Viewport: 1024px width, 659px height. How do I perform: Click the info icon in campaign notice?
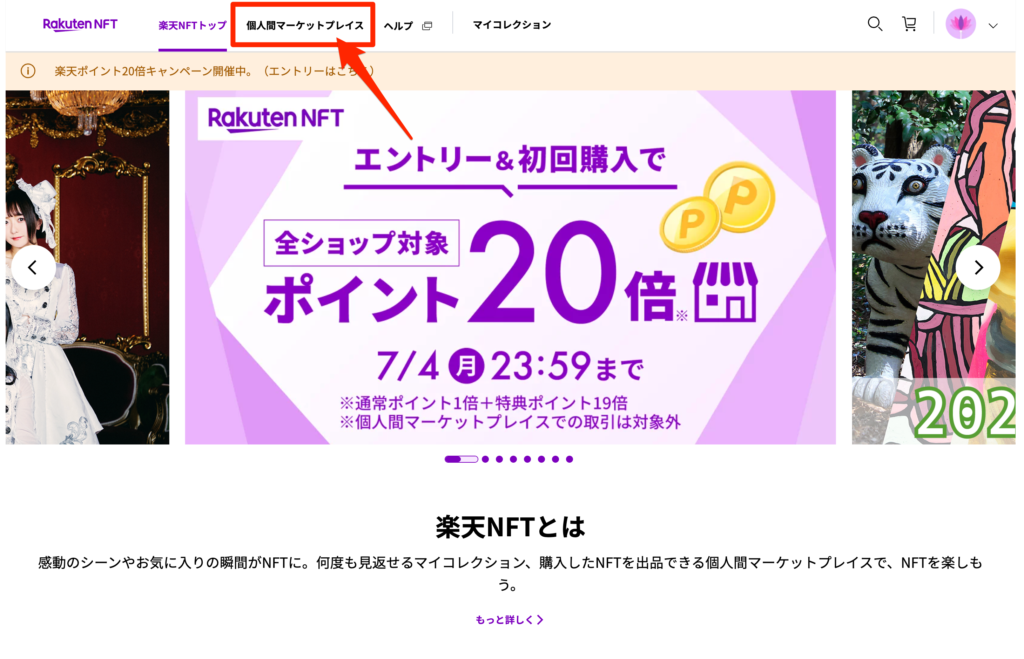[x=27, y=71]
